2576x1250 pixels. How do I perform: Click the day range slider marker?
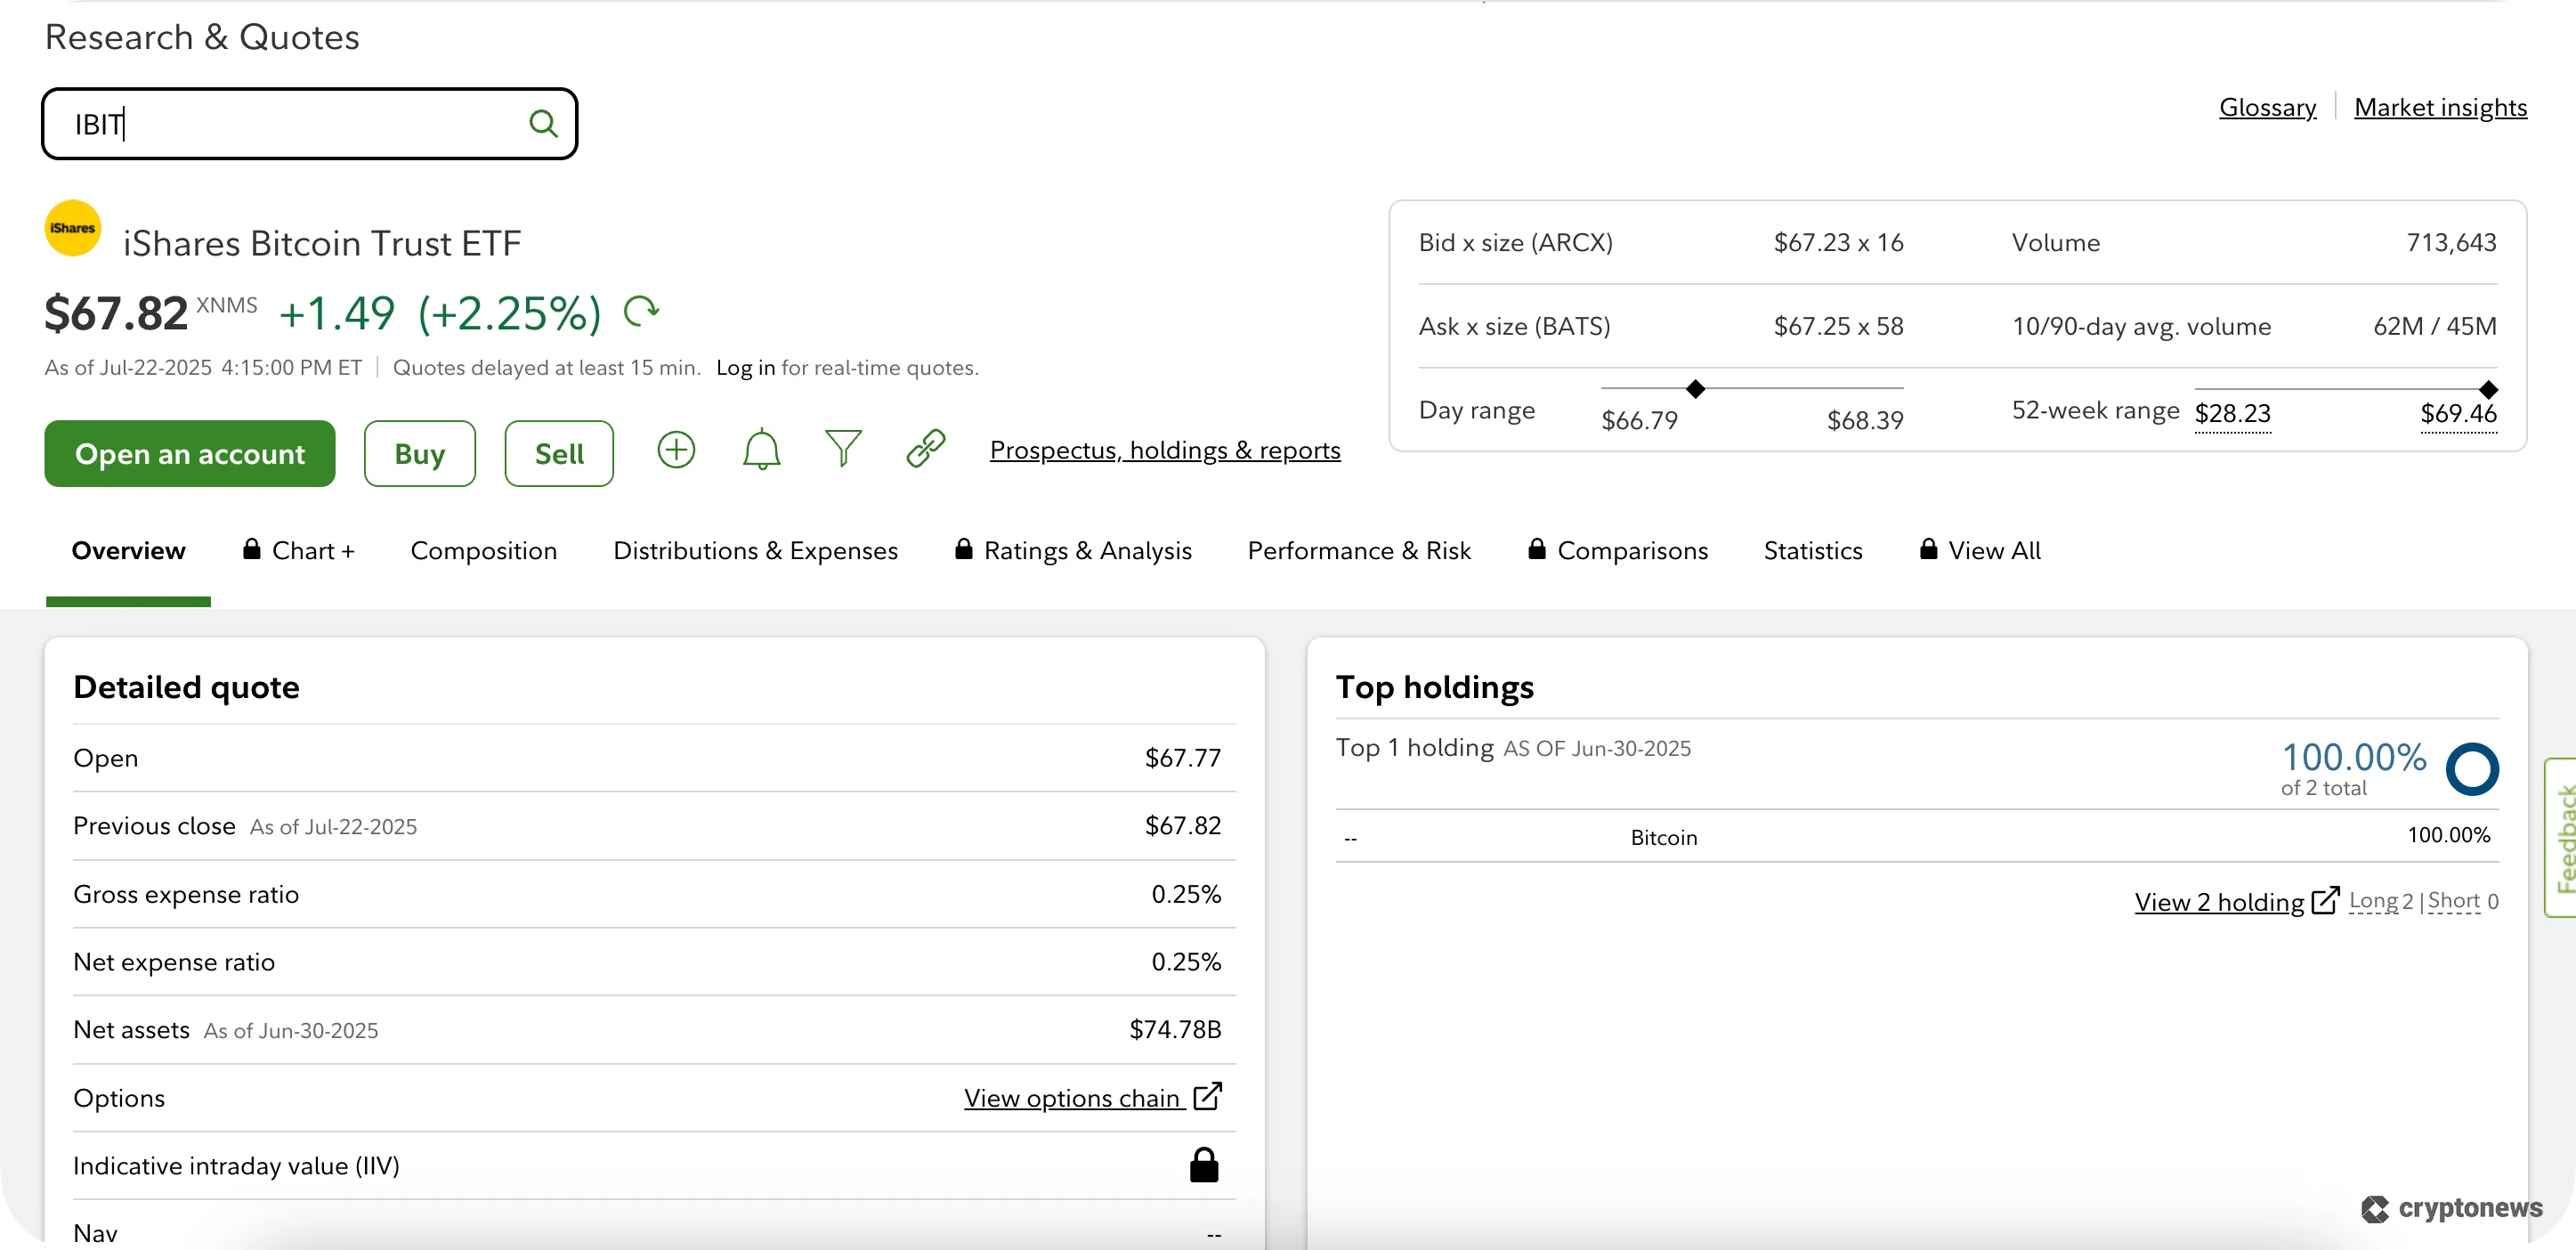[x=1694, y=388]
